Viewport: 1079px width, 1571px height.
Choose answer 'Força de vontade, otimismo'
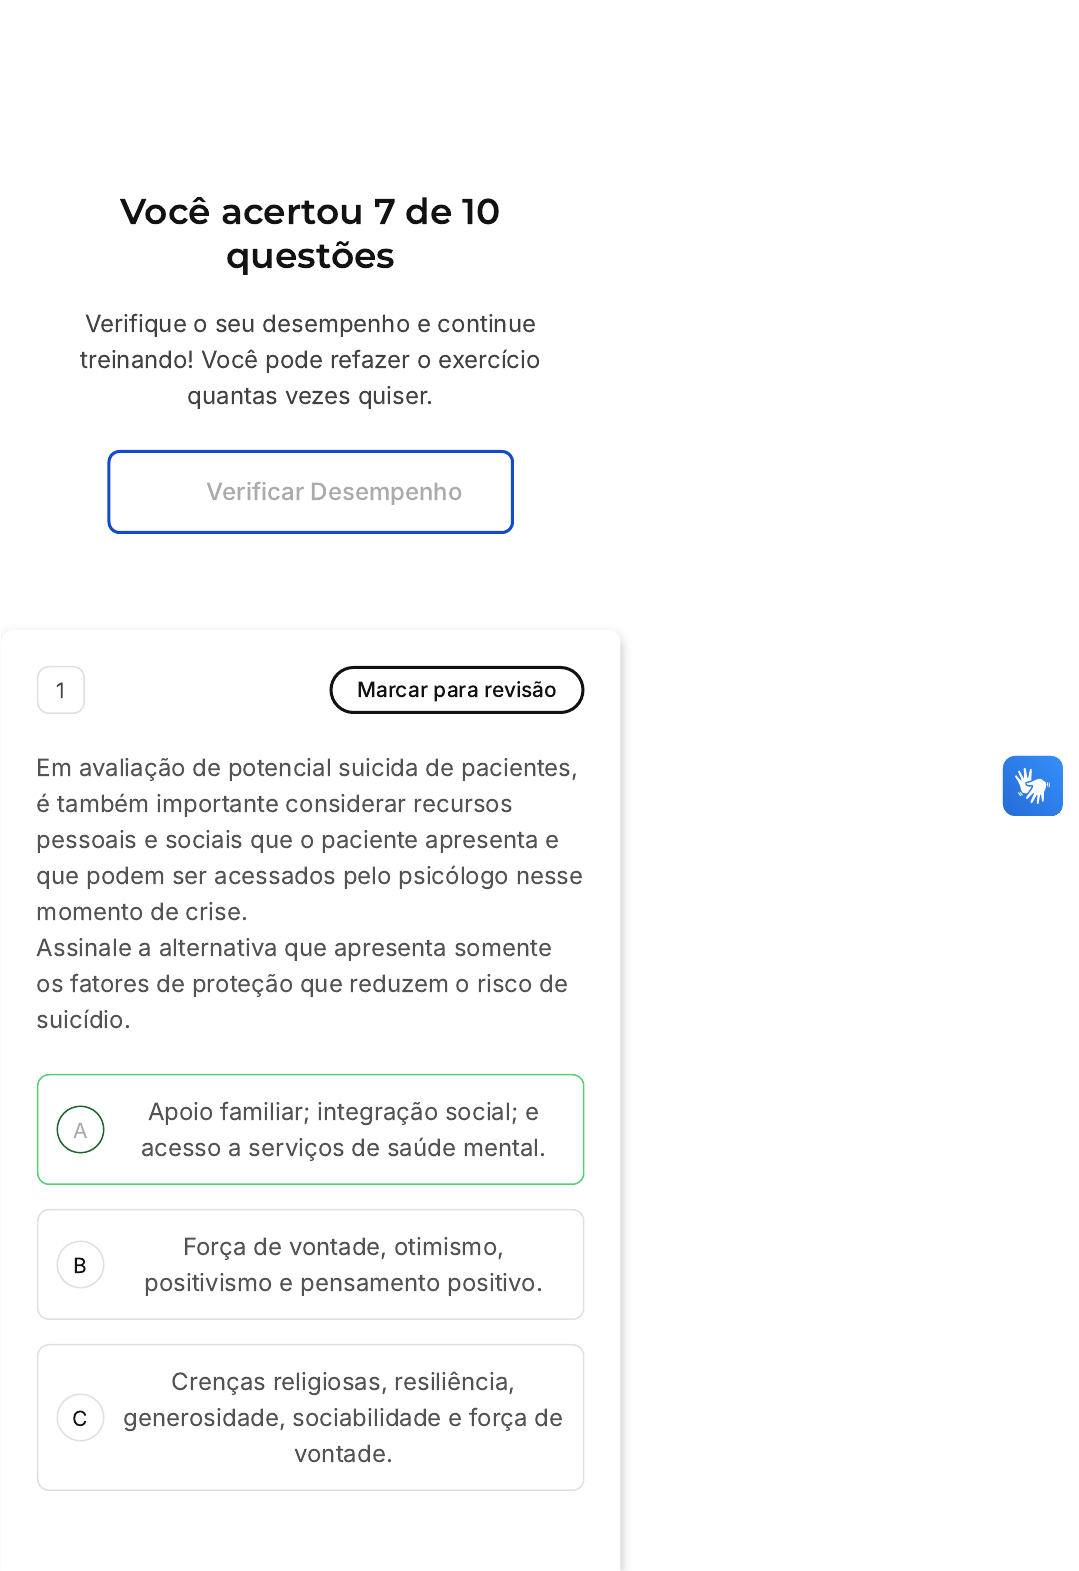click(x=310, y=1265)
